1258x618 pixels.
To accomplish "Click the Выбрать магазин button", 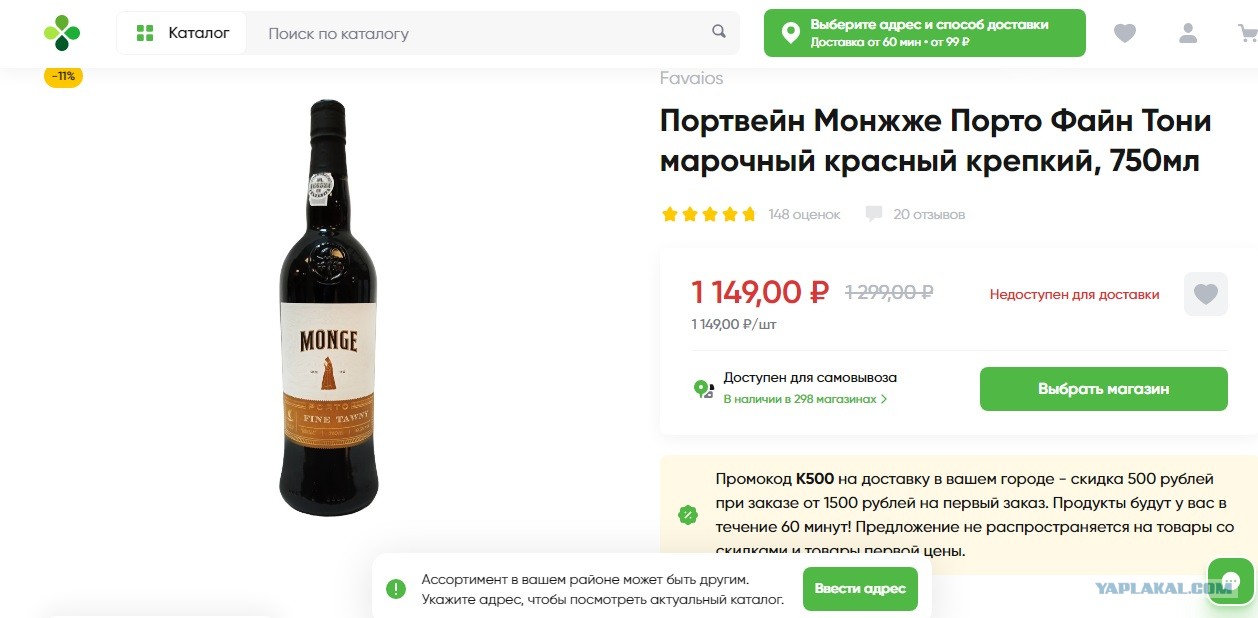I will tap(1103, 389).
